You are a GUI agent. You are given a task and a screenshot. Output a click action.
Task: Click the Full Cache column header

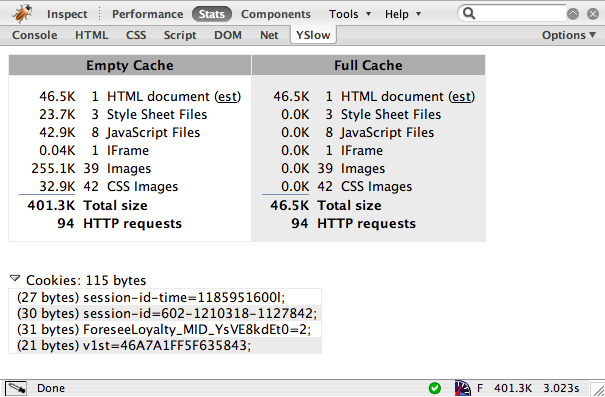coord(368,65)
